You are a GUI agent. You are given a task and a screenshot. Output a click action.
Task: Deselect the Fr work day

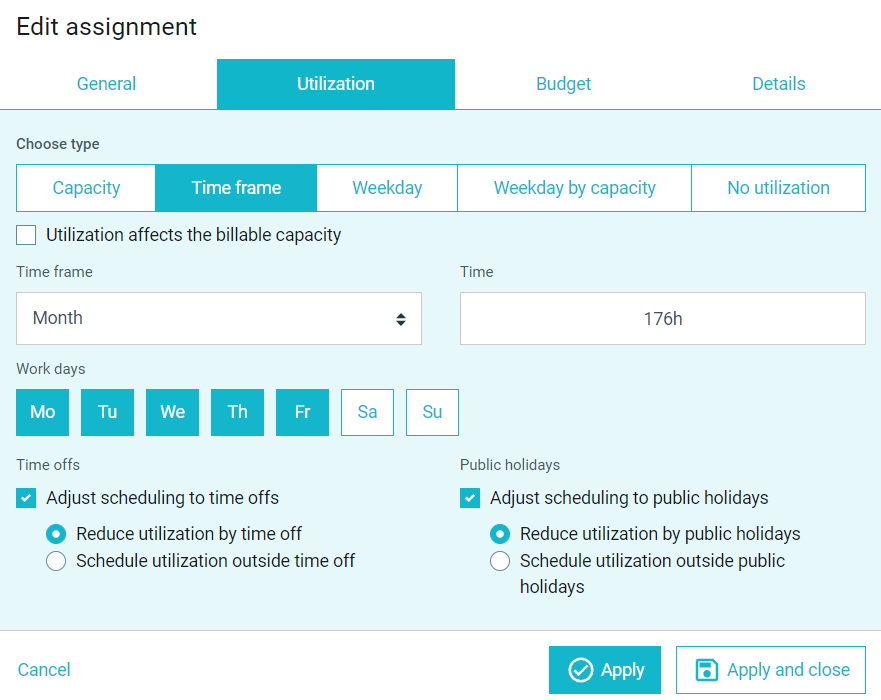point(302,412)
